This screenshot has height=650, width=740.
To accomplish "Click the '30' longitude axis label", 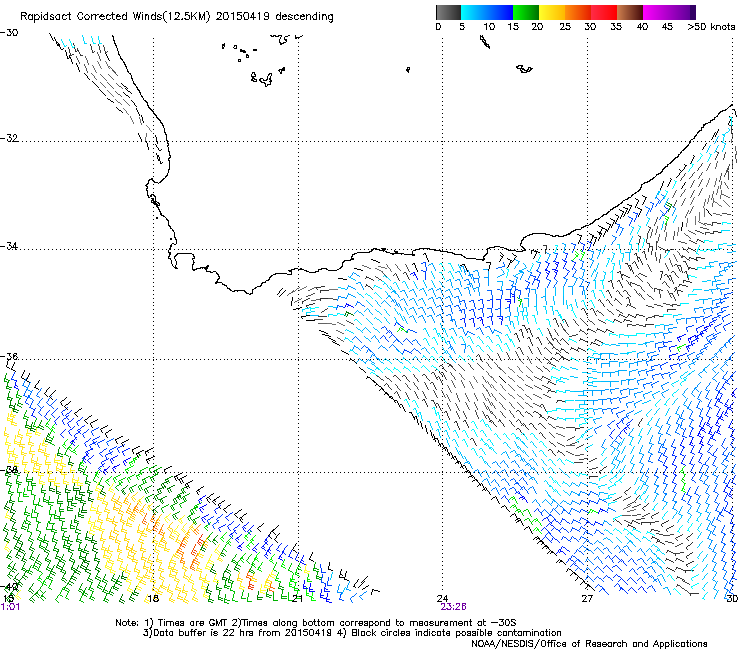I will pyautogui.click(x=732, y=599).
